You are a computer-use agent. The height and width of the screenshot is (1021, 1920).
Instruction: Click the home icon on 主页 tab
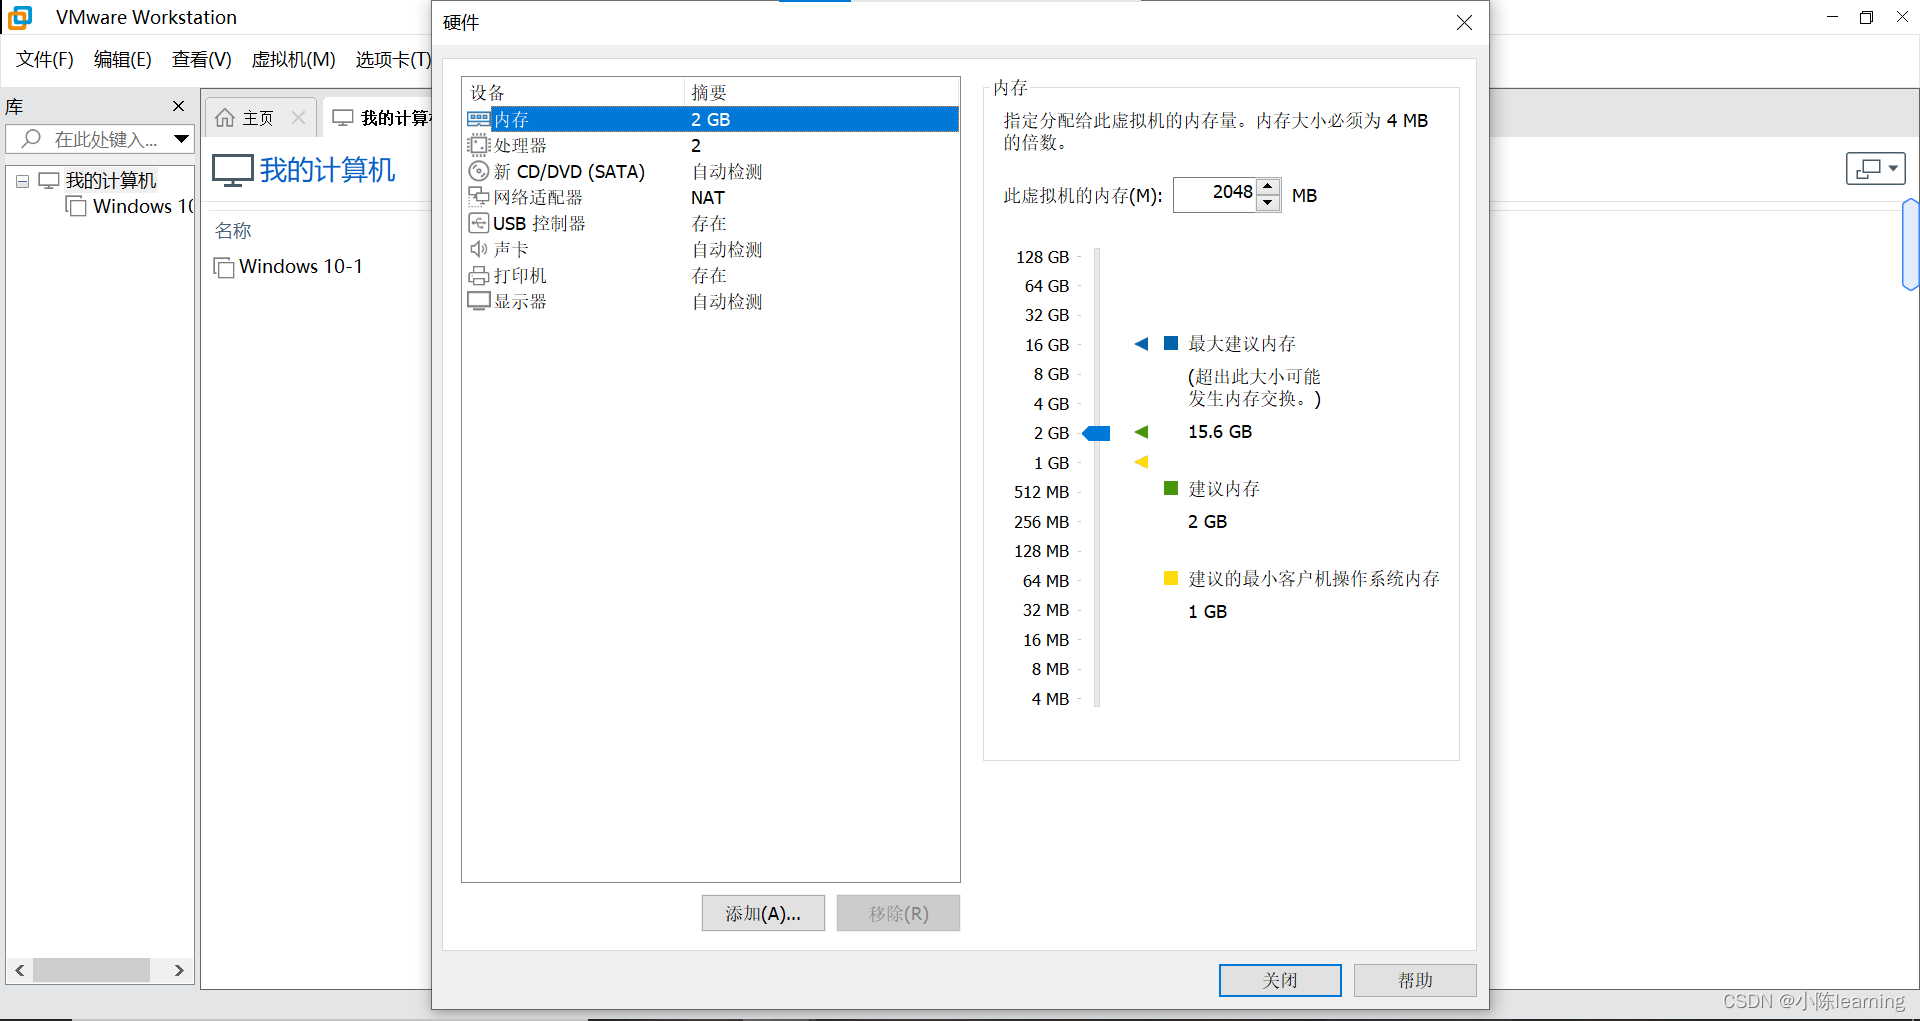tap(225, 118)
